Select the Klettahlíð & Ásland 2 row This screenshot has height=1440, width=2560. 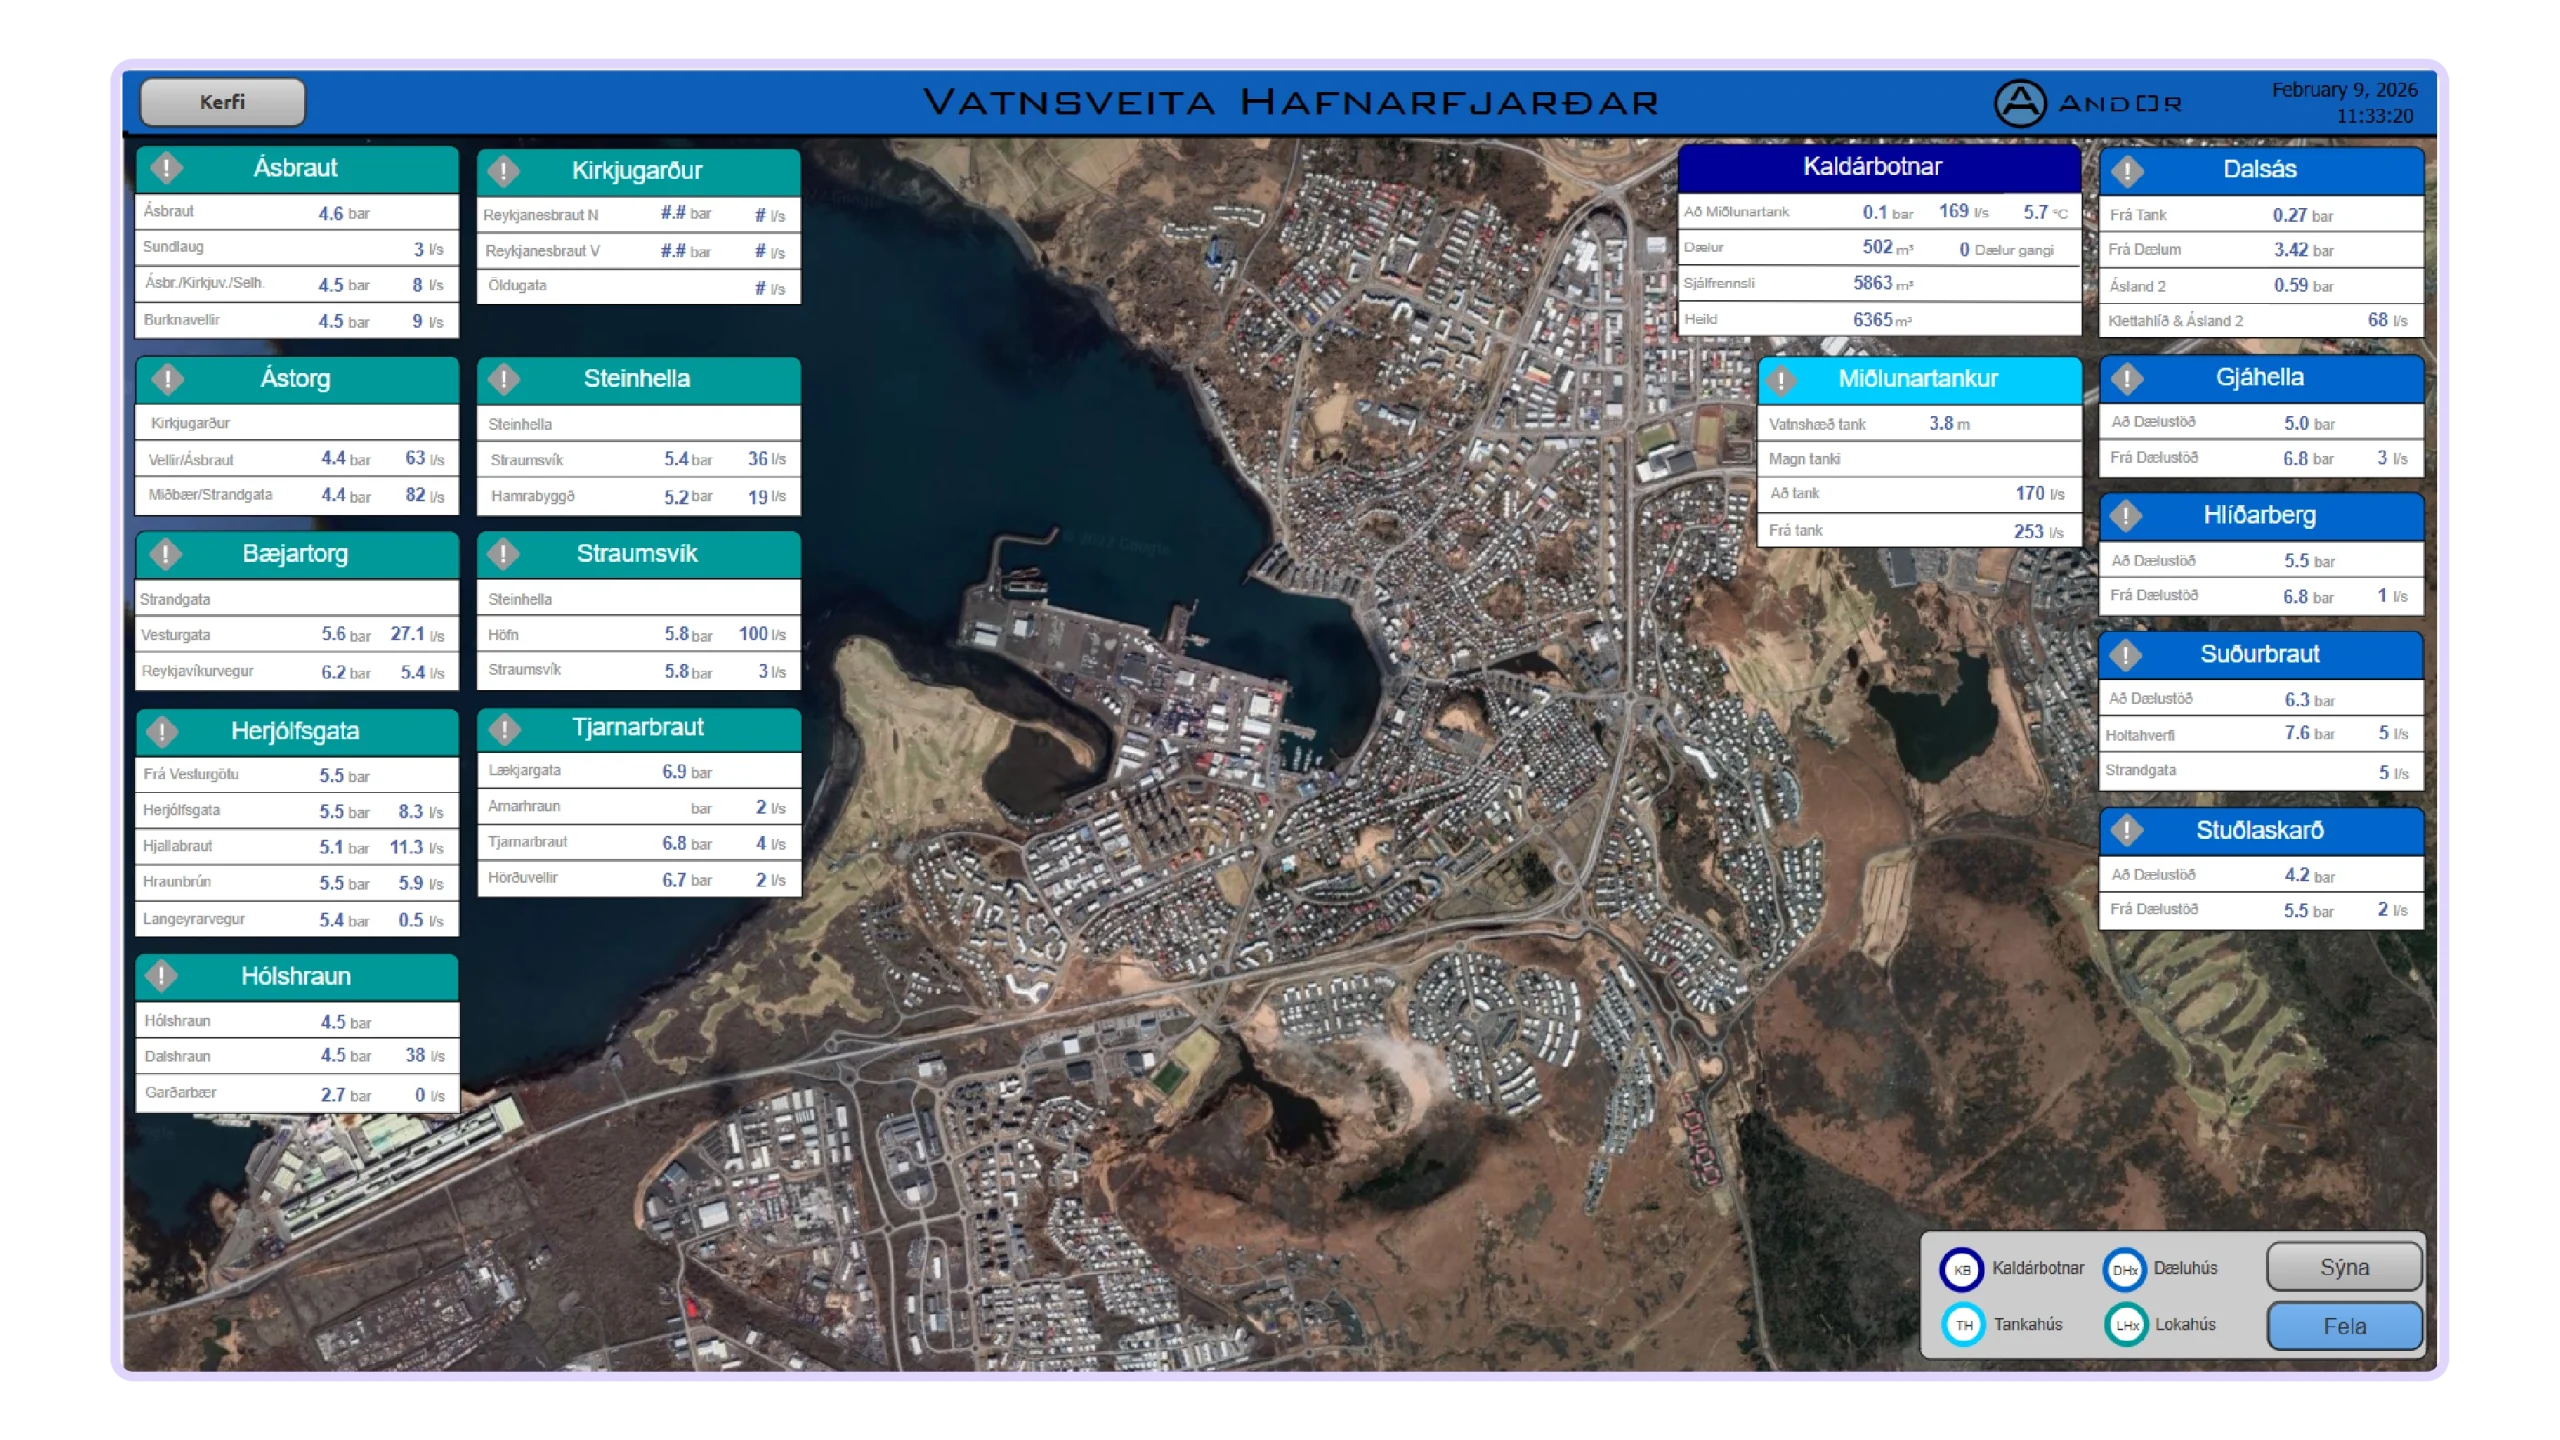coord(2261,321)
